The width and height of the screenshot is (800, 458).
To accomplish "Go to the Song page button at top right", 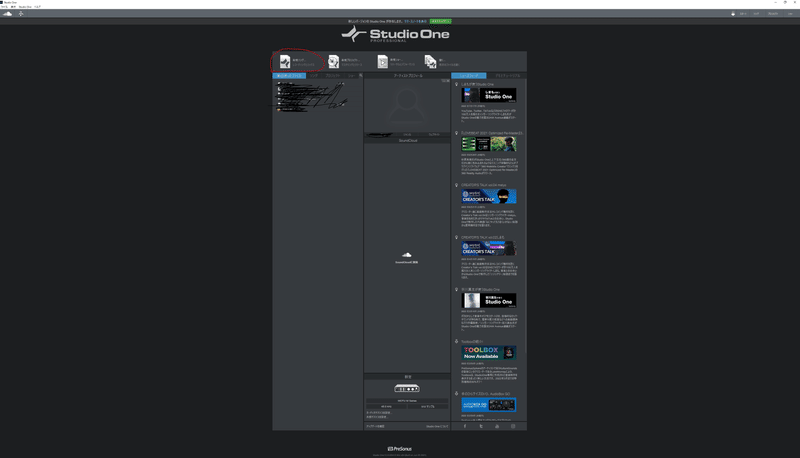I will coord(756,14).
